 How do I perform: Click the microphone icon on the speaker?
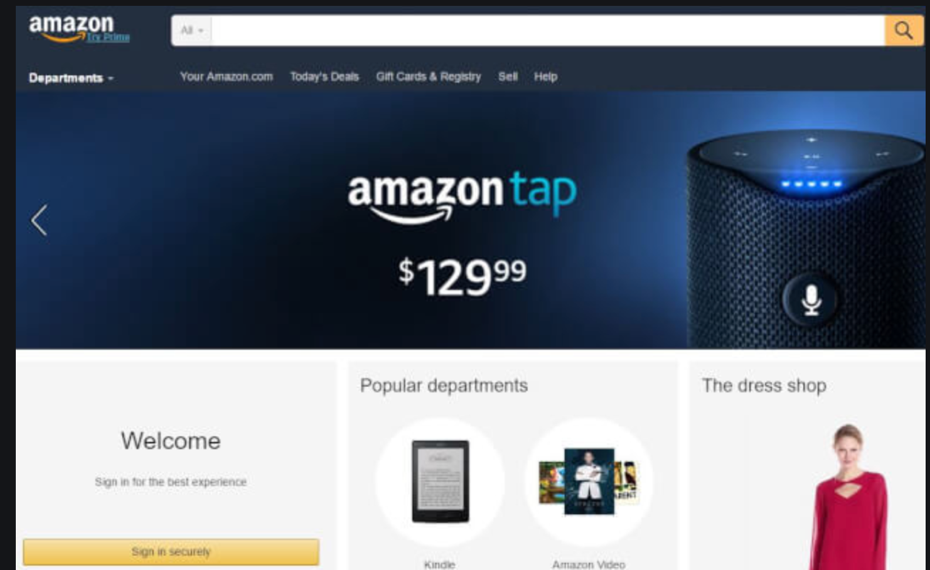click(x=811, y=300)
